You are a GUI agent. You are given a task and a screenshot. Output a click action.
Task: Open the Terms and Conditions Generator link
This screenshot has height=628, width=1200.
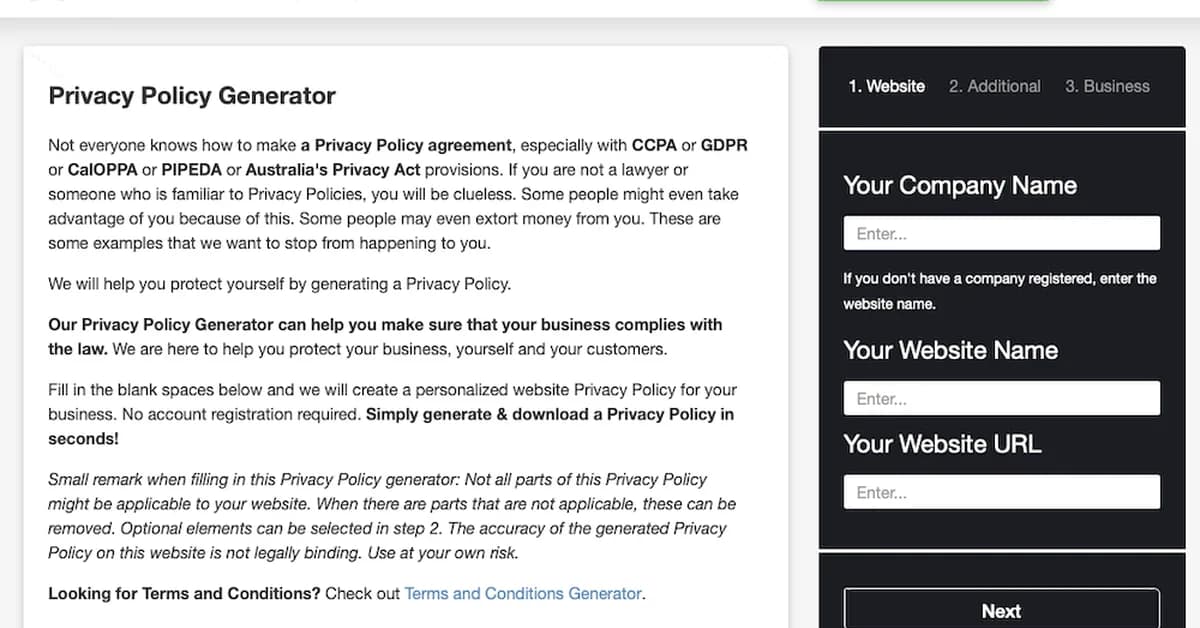522,593
